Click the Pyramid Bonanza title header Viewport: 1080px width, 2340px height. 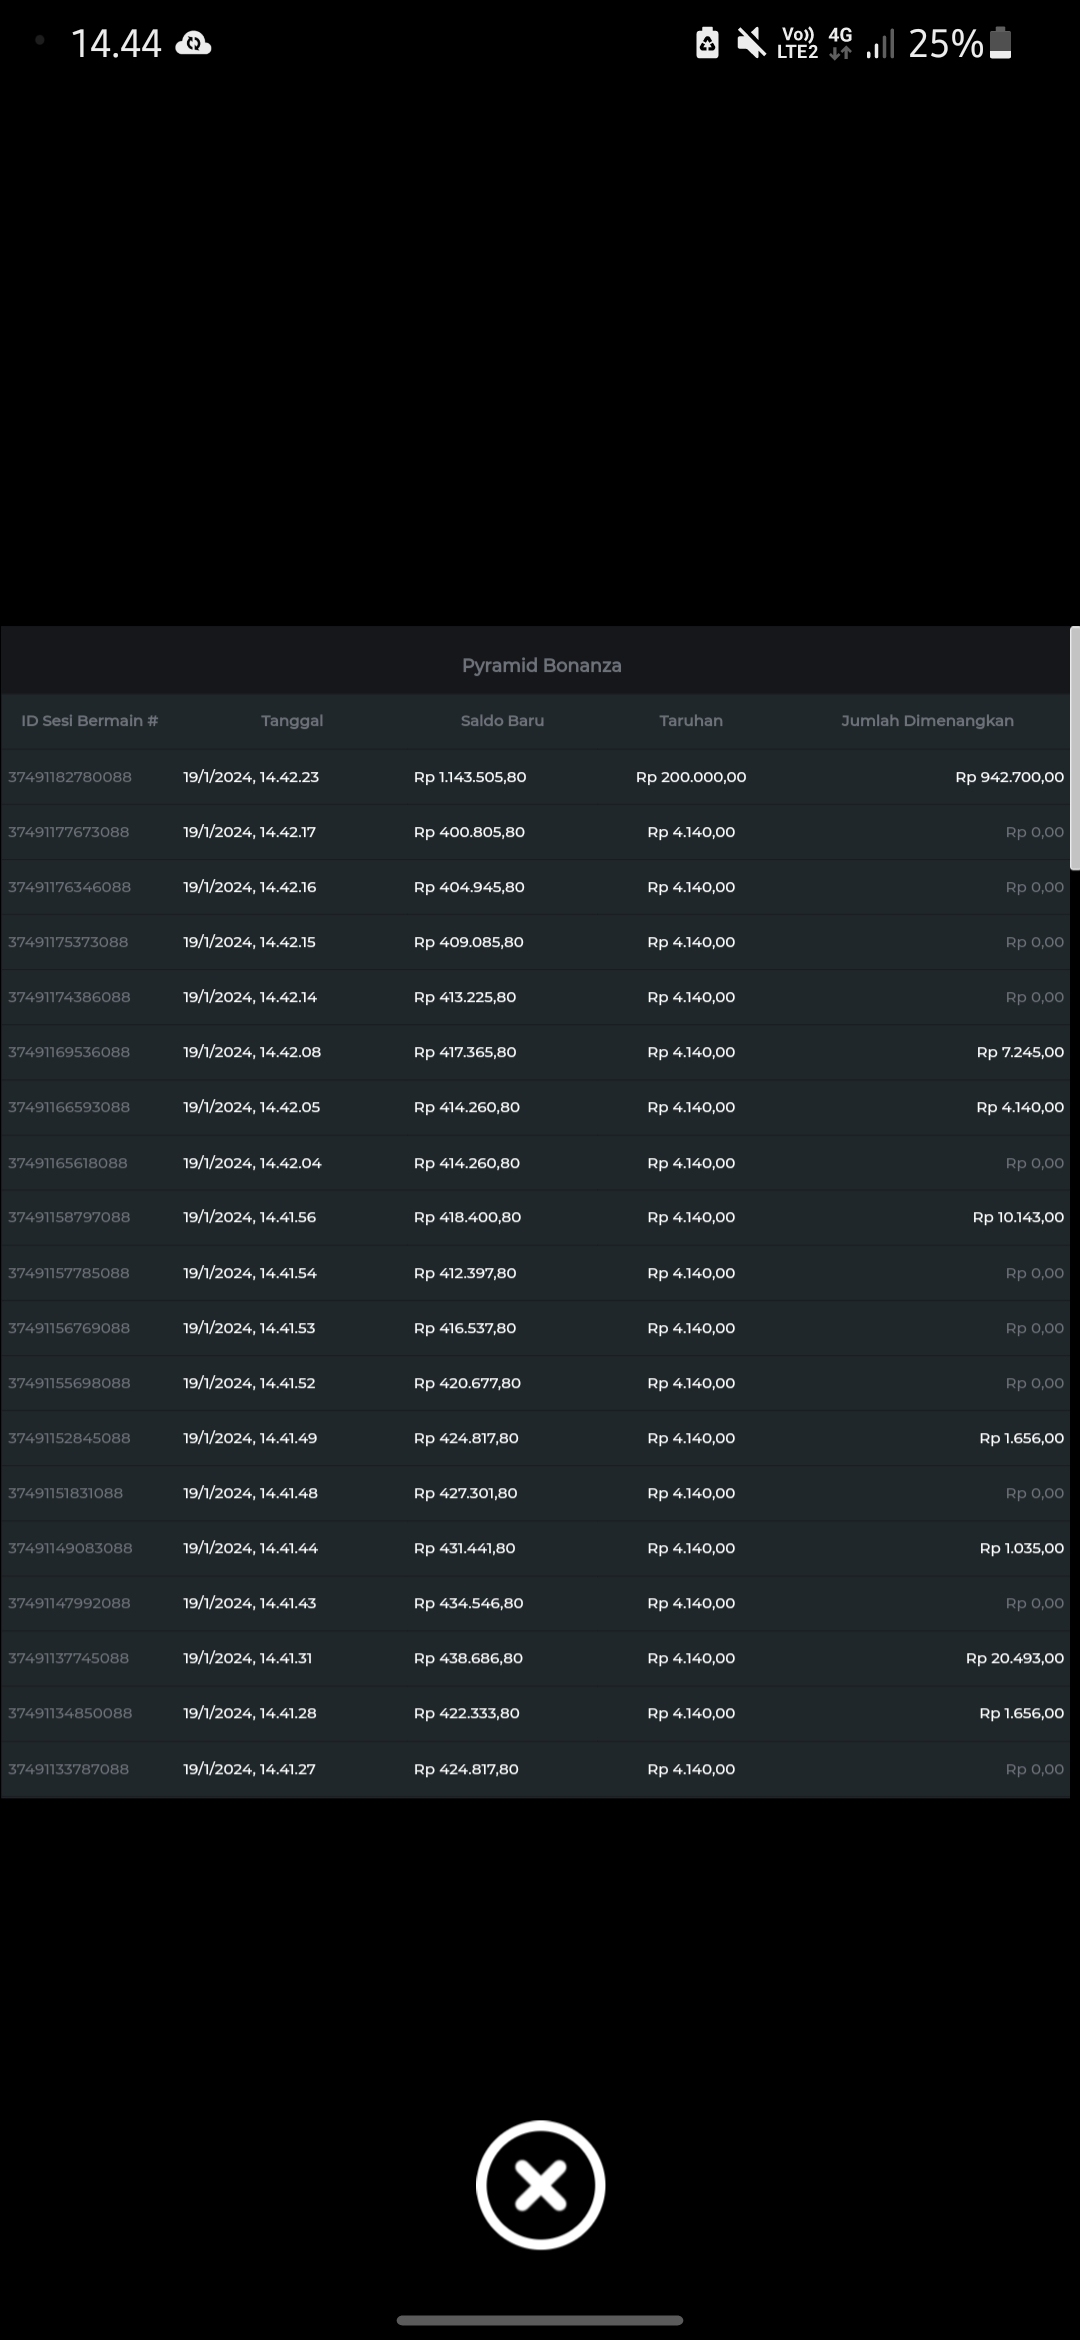pyautogui.click(x=541, y=665)
